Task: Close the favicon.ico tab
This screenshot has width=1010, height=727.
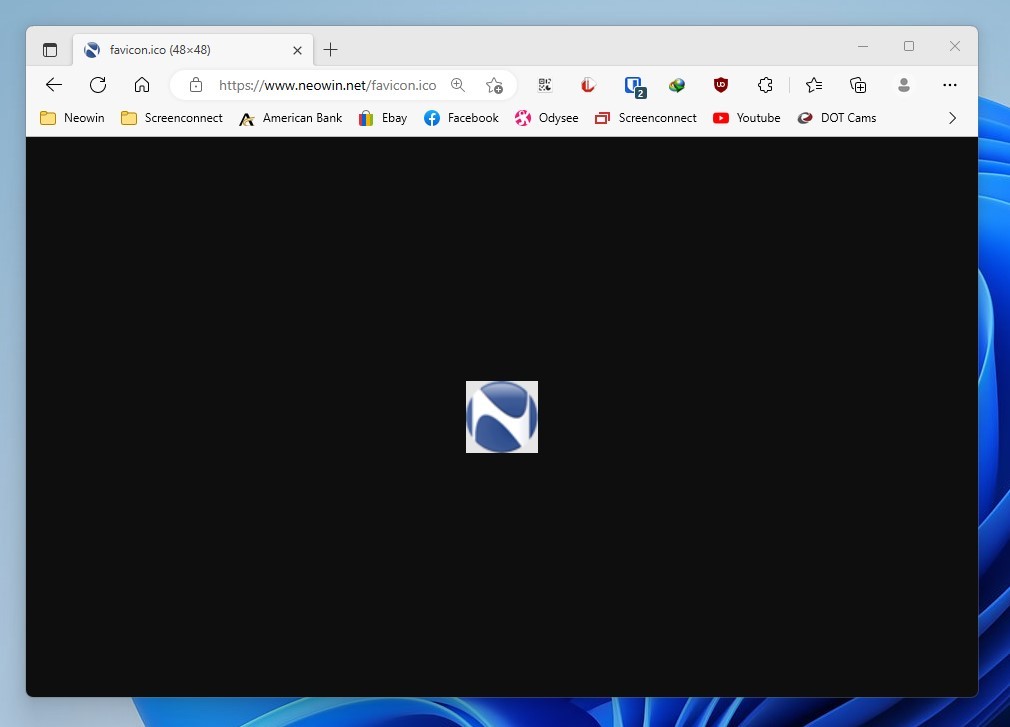Action: click(x=298, y=50)
